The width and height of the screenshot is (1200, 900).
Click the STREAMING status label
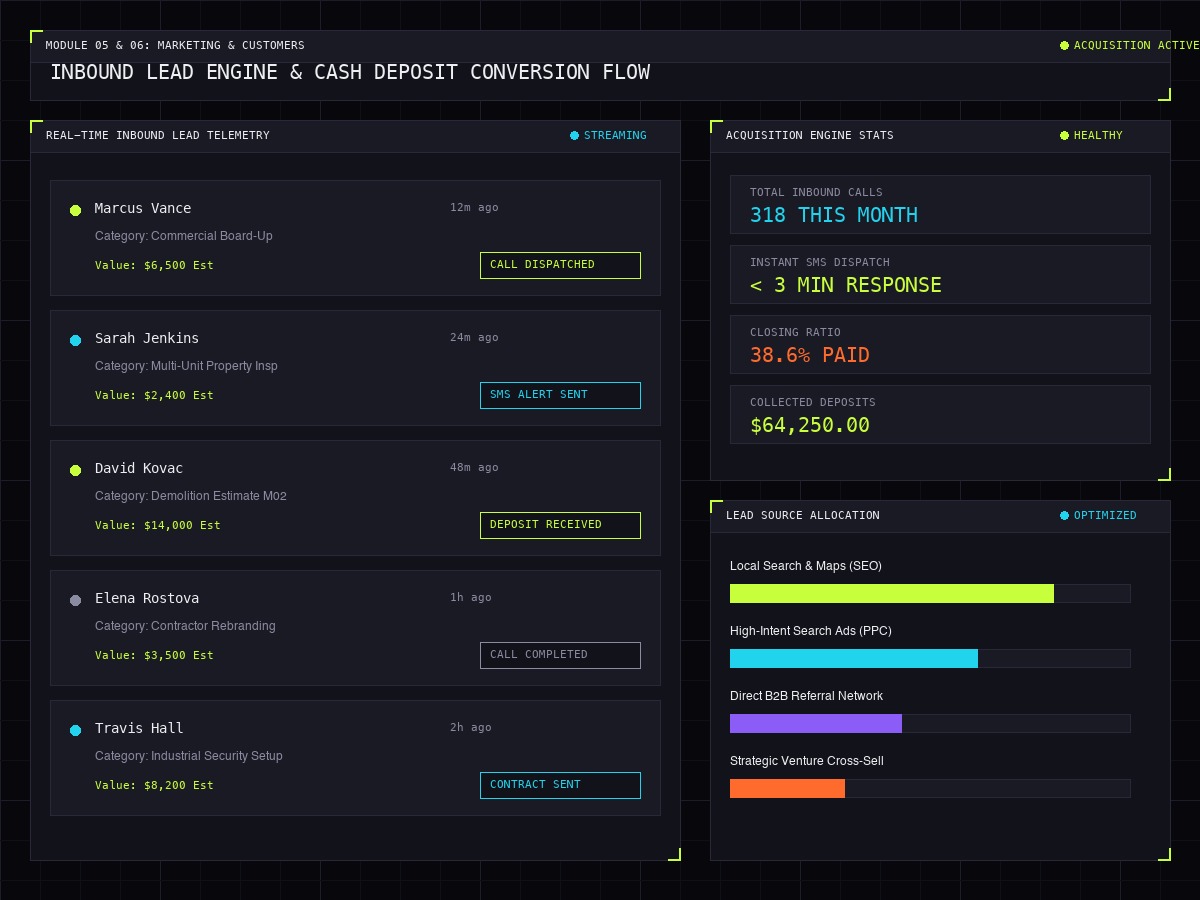[615, 135]
